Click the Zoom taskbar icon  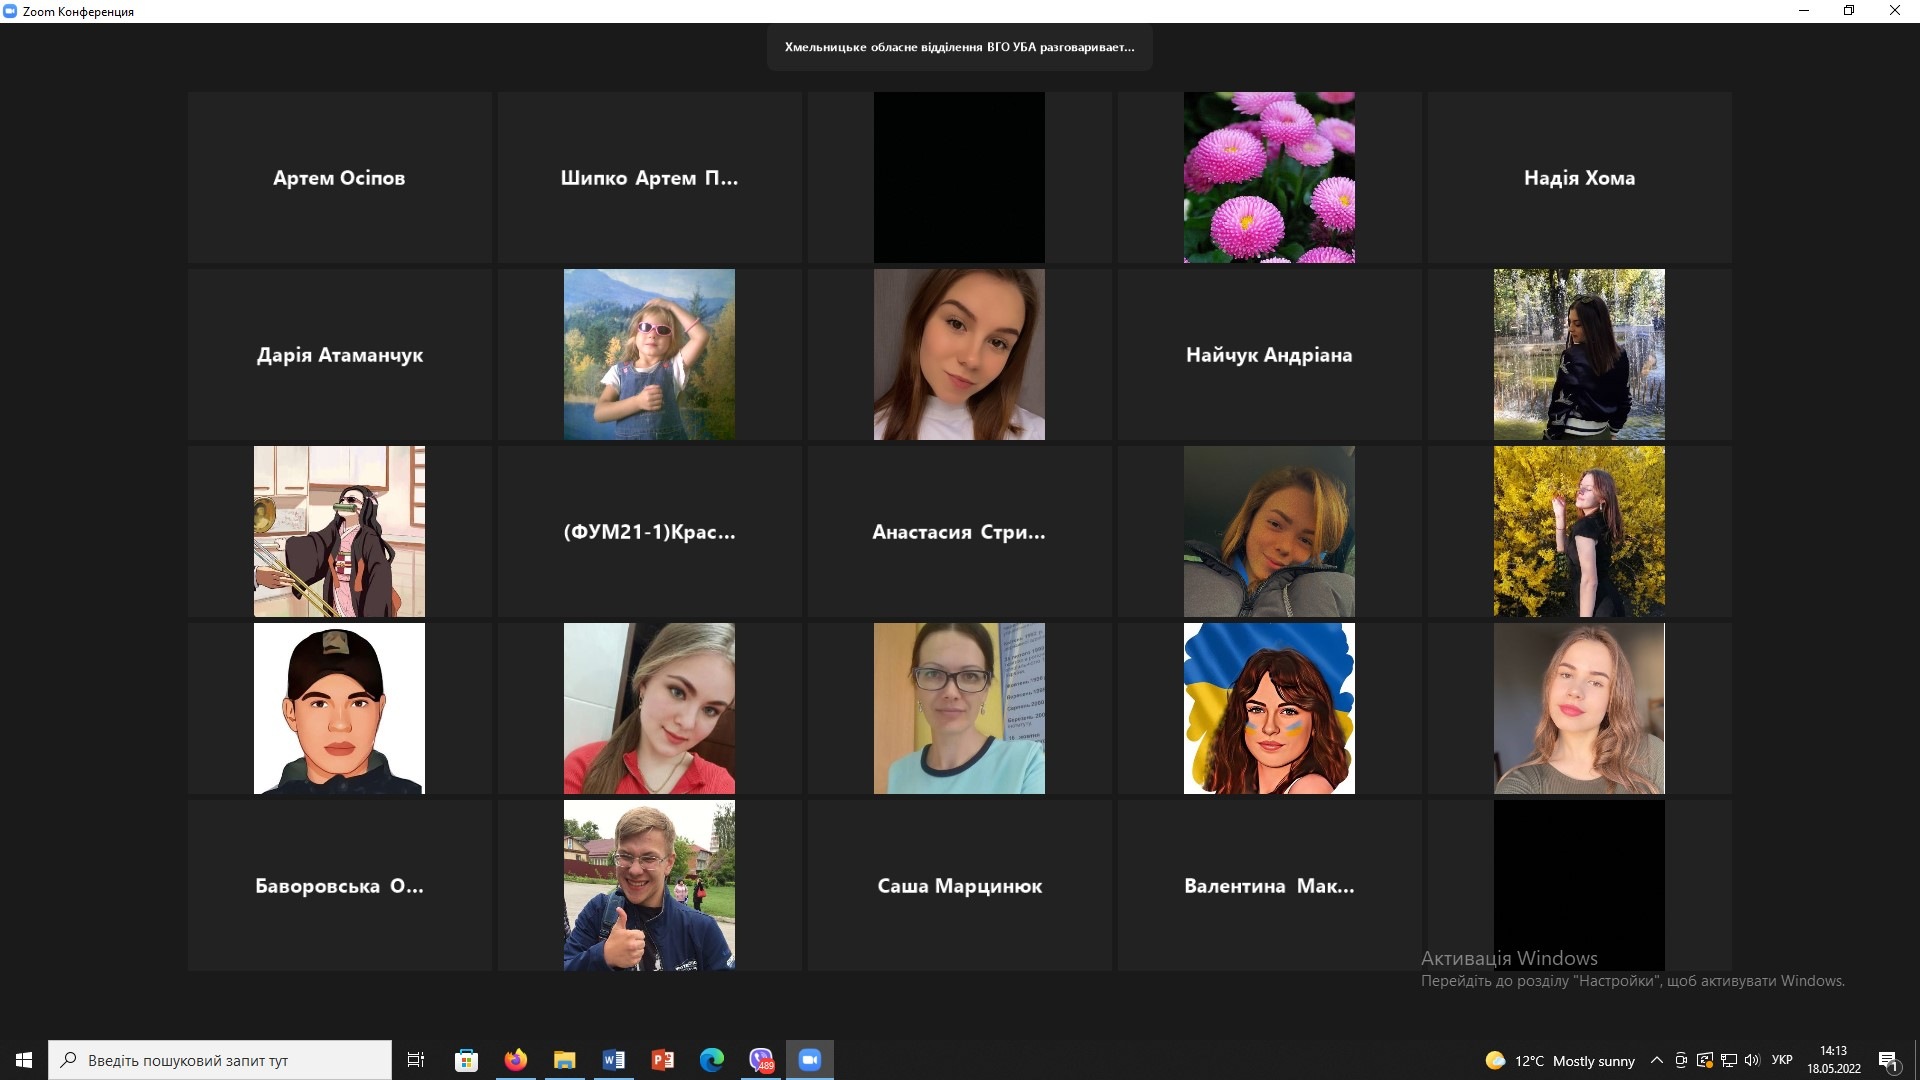click(x=809, y=1060)
